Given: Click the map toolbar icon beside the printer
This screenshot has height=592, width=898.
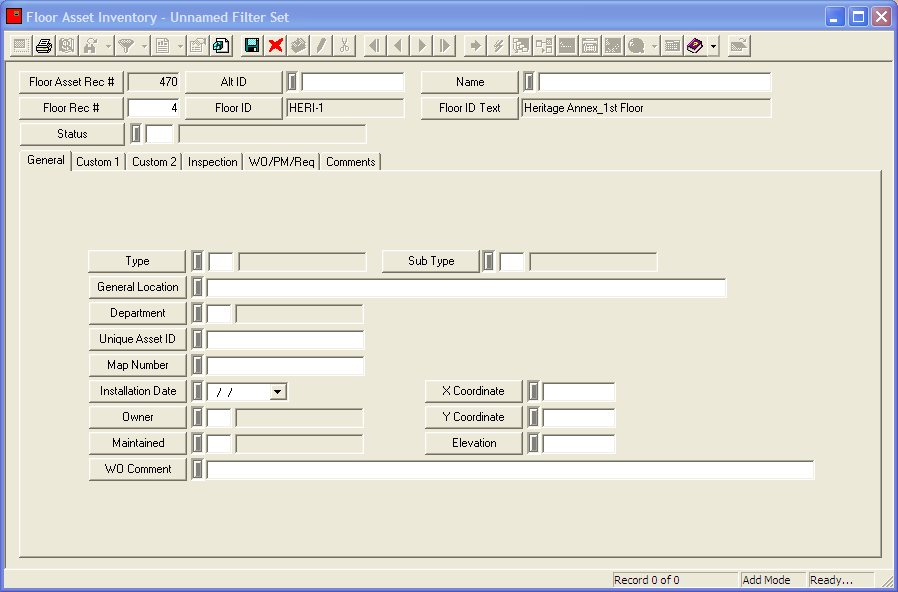Looking at the screenshot, I should 67,46.
